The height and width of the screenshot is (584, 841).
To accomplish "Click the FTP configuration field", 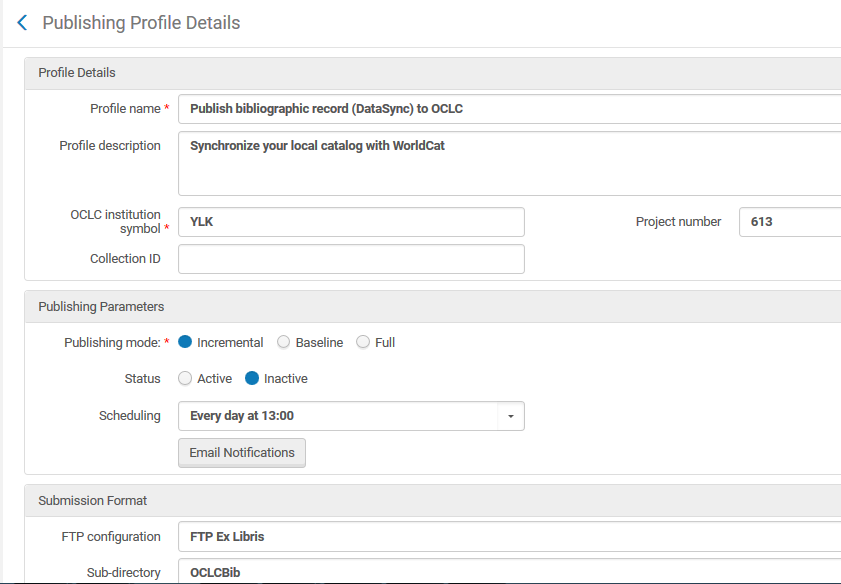I will tap(508, 537).
